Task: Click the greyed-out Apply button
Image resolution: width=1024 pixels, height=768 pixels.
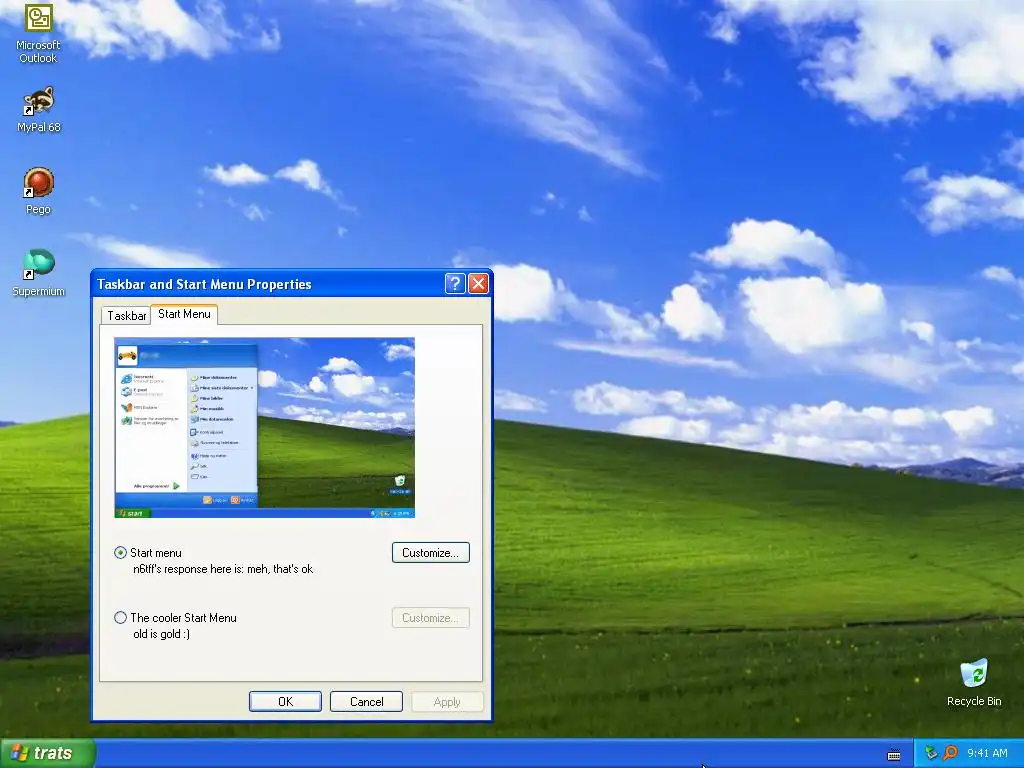Action: point(447,701)
